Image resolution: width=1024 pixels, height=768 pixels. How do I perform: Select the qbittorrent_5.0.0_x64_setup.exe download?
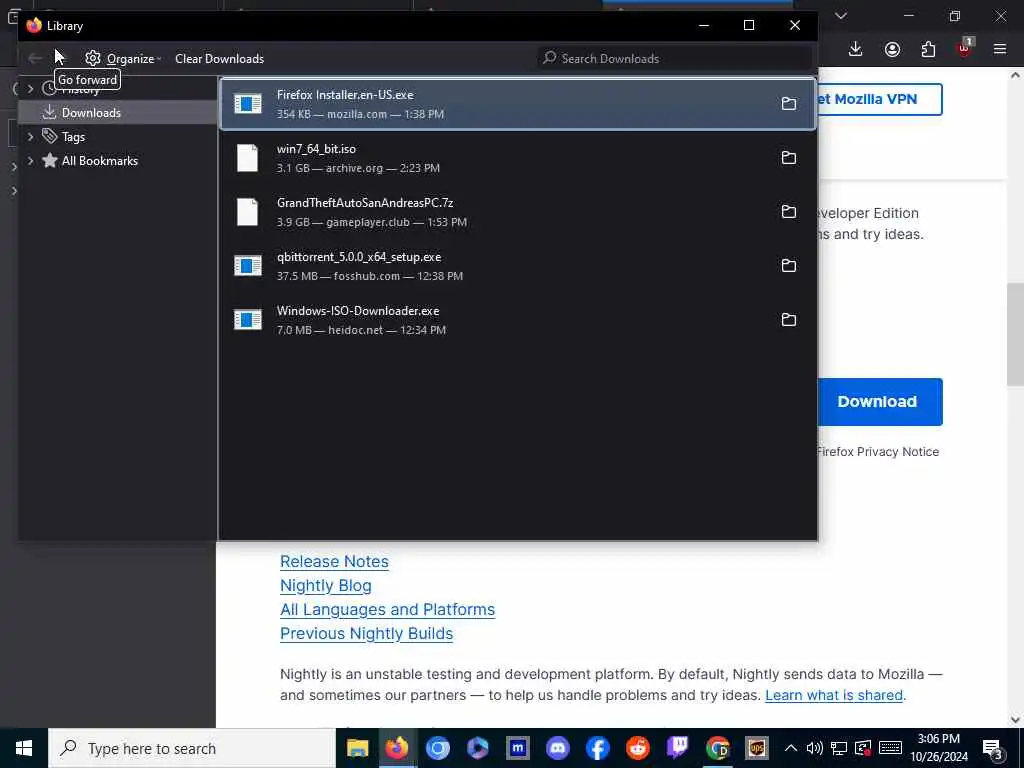517,266
